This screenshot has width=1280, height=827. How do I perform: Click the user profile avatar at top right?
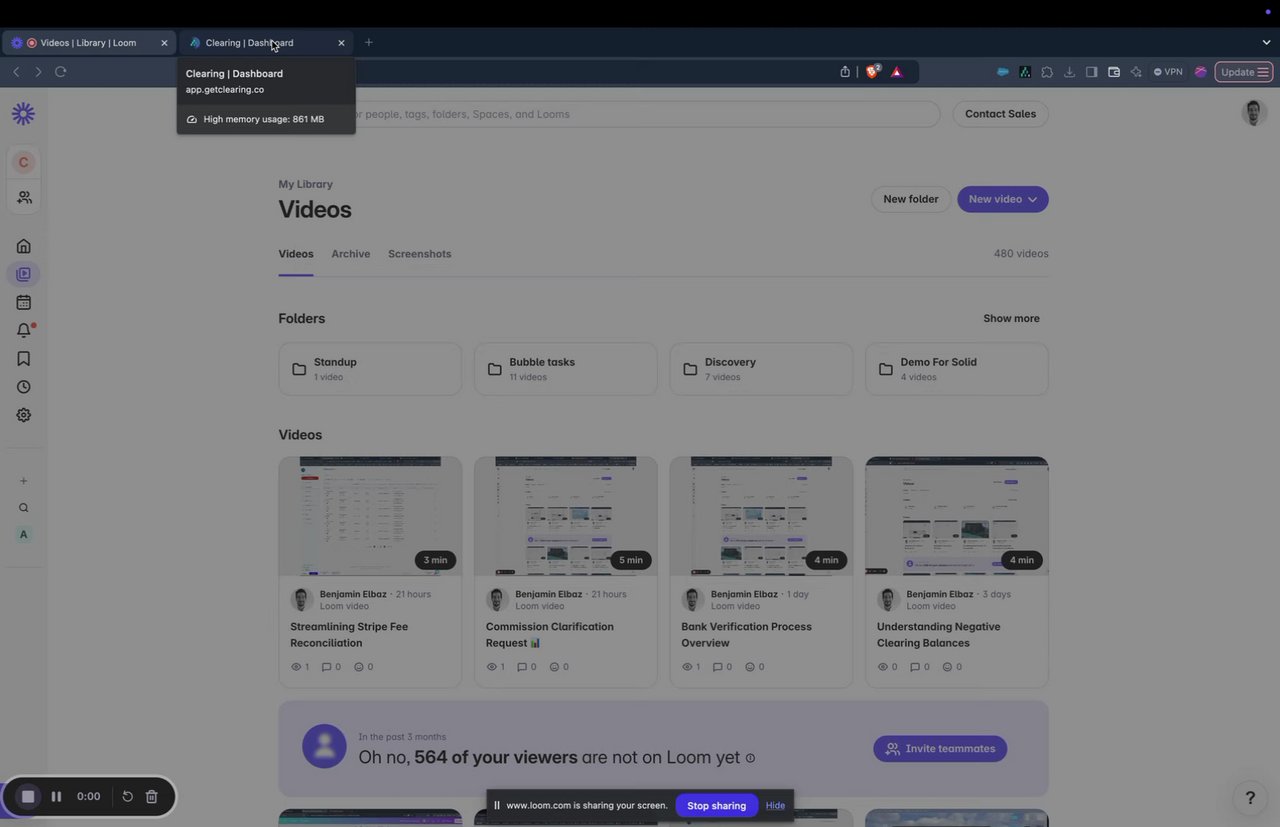pos(1254,113)
